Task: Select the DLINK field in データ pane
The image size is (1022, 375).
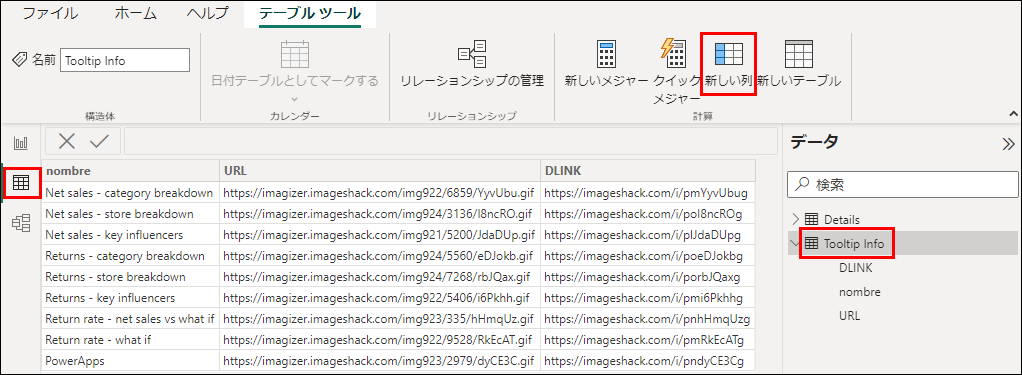Action: click(x=855, y=268)
